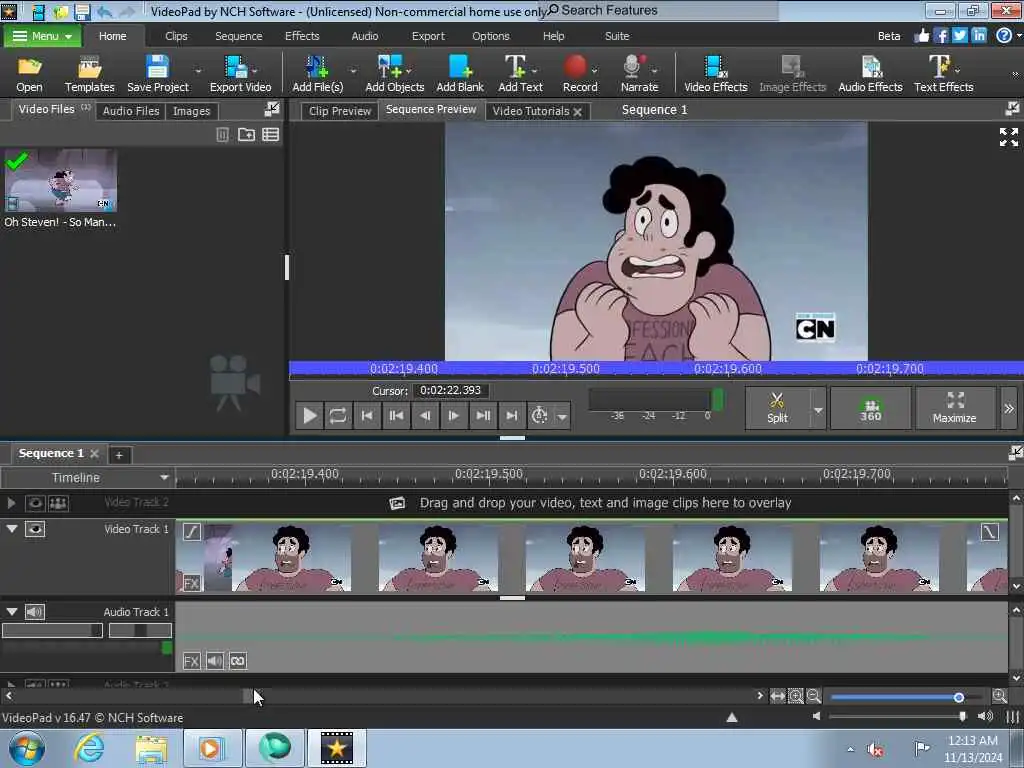Open fade-in transition icon on the clip start

click(191, 532)
